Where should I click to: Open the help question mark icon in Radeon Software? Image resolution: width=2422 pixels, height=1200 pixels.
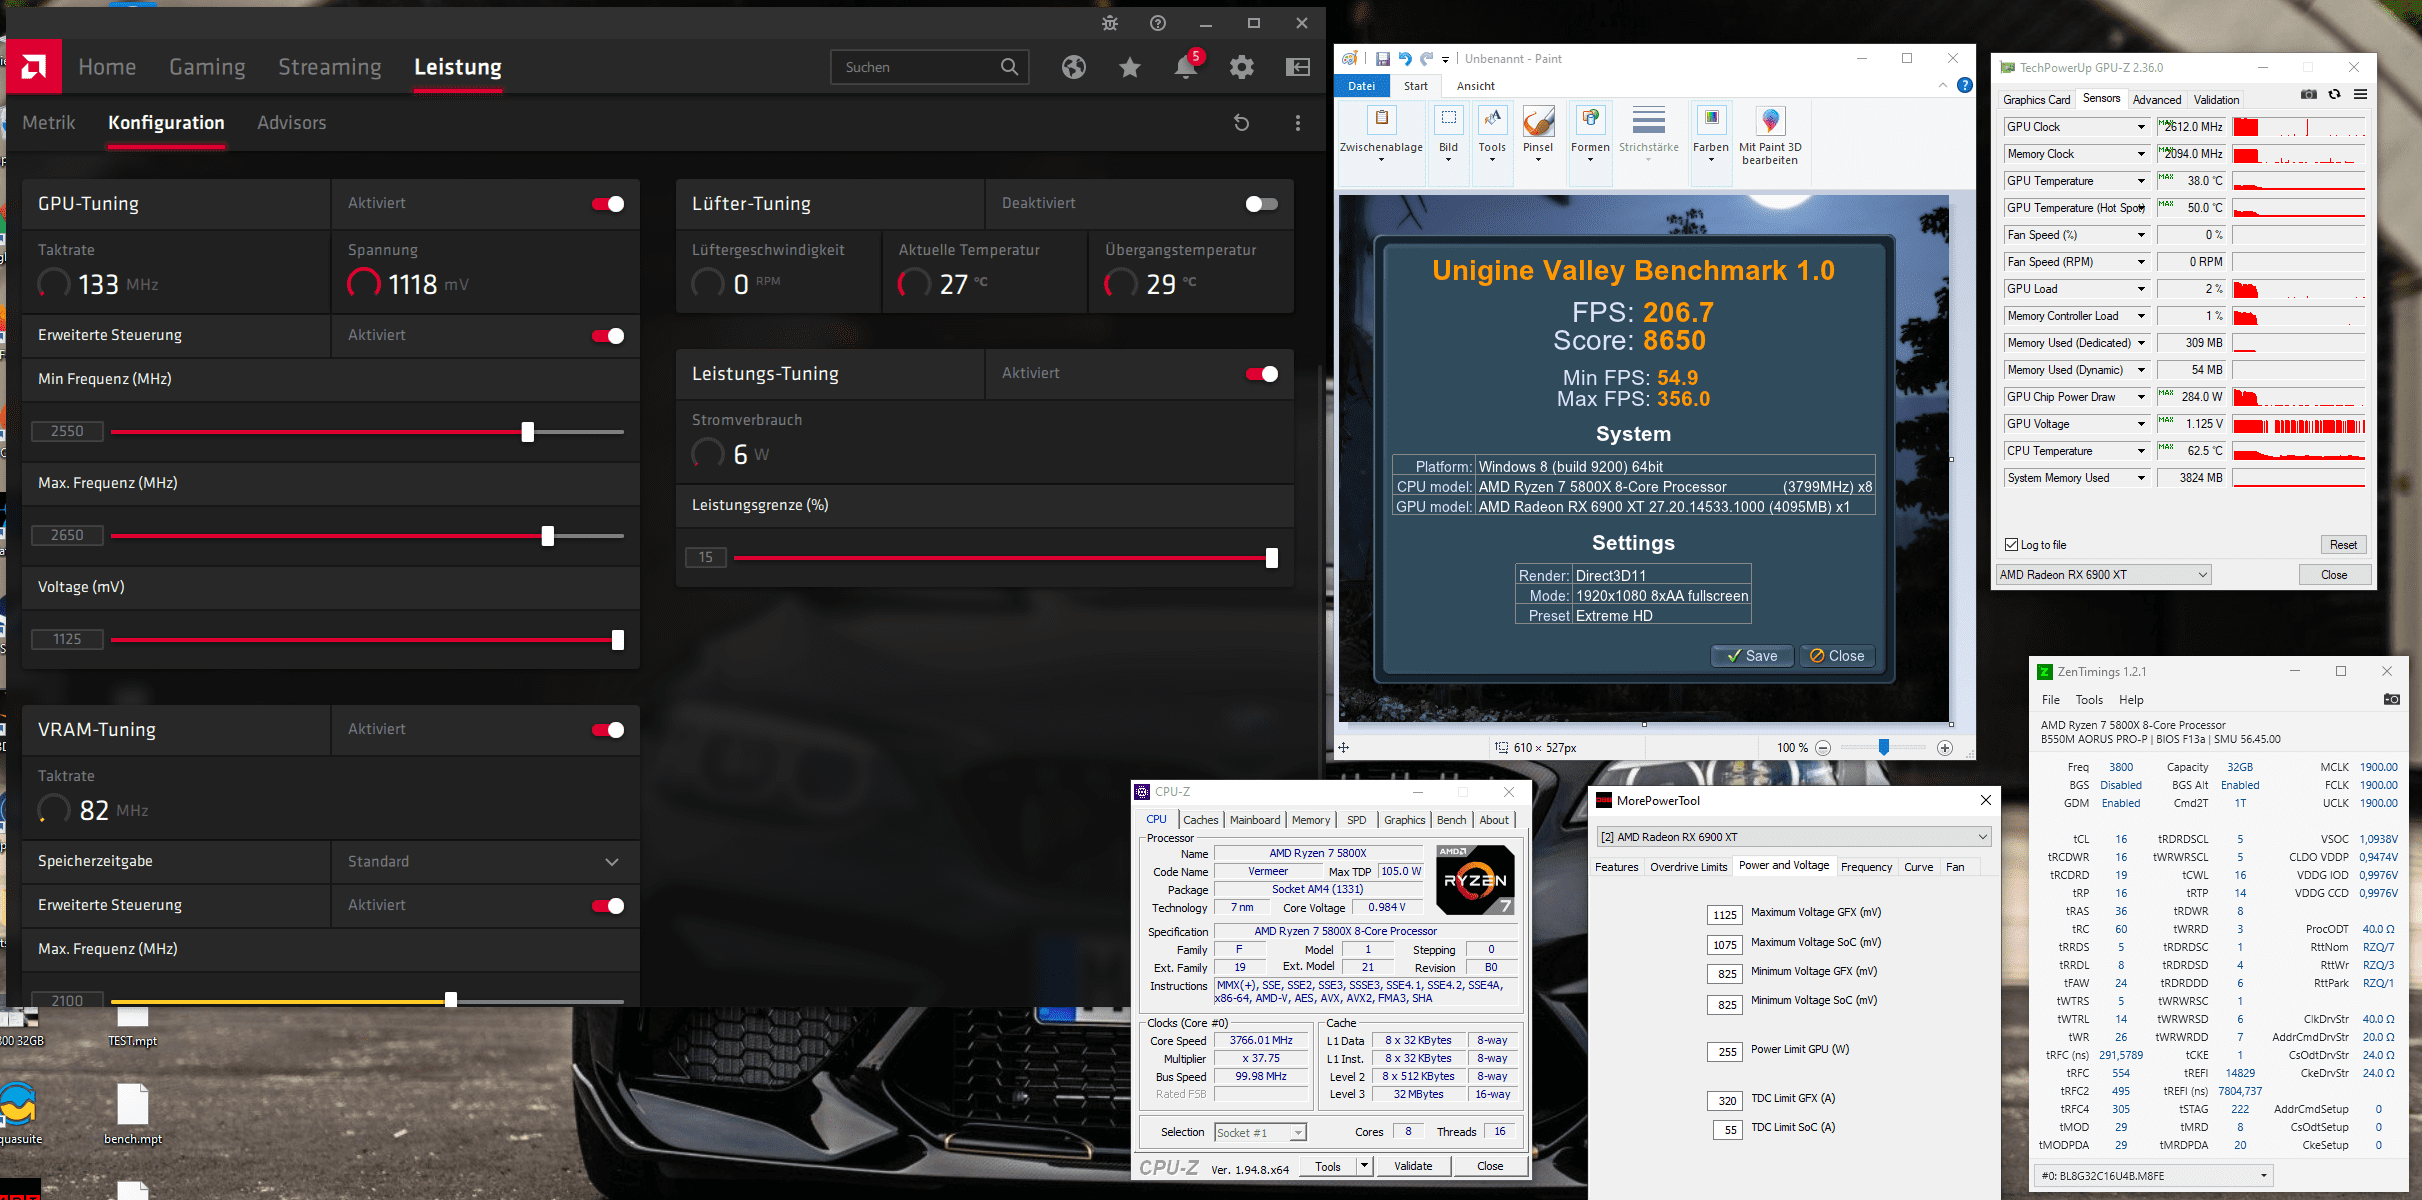(x=1158, y=23)
